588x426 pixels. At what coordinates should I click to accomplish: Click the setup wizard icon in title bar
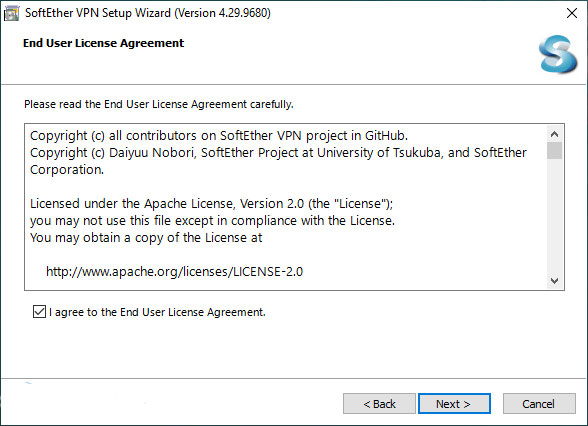[11, 14]
